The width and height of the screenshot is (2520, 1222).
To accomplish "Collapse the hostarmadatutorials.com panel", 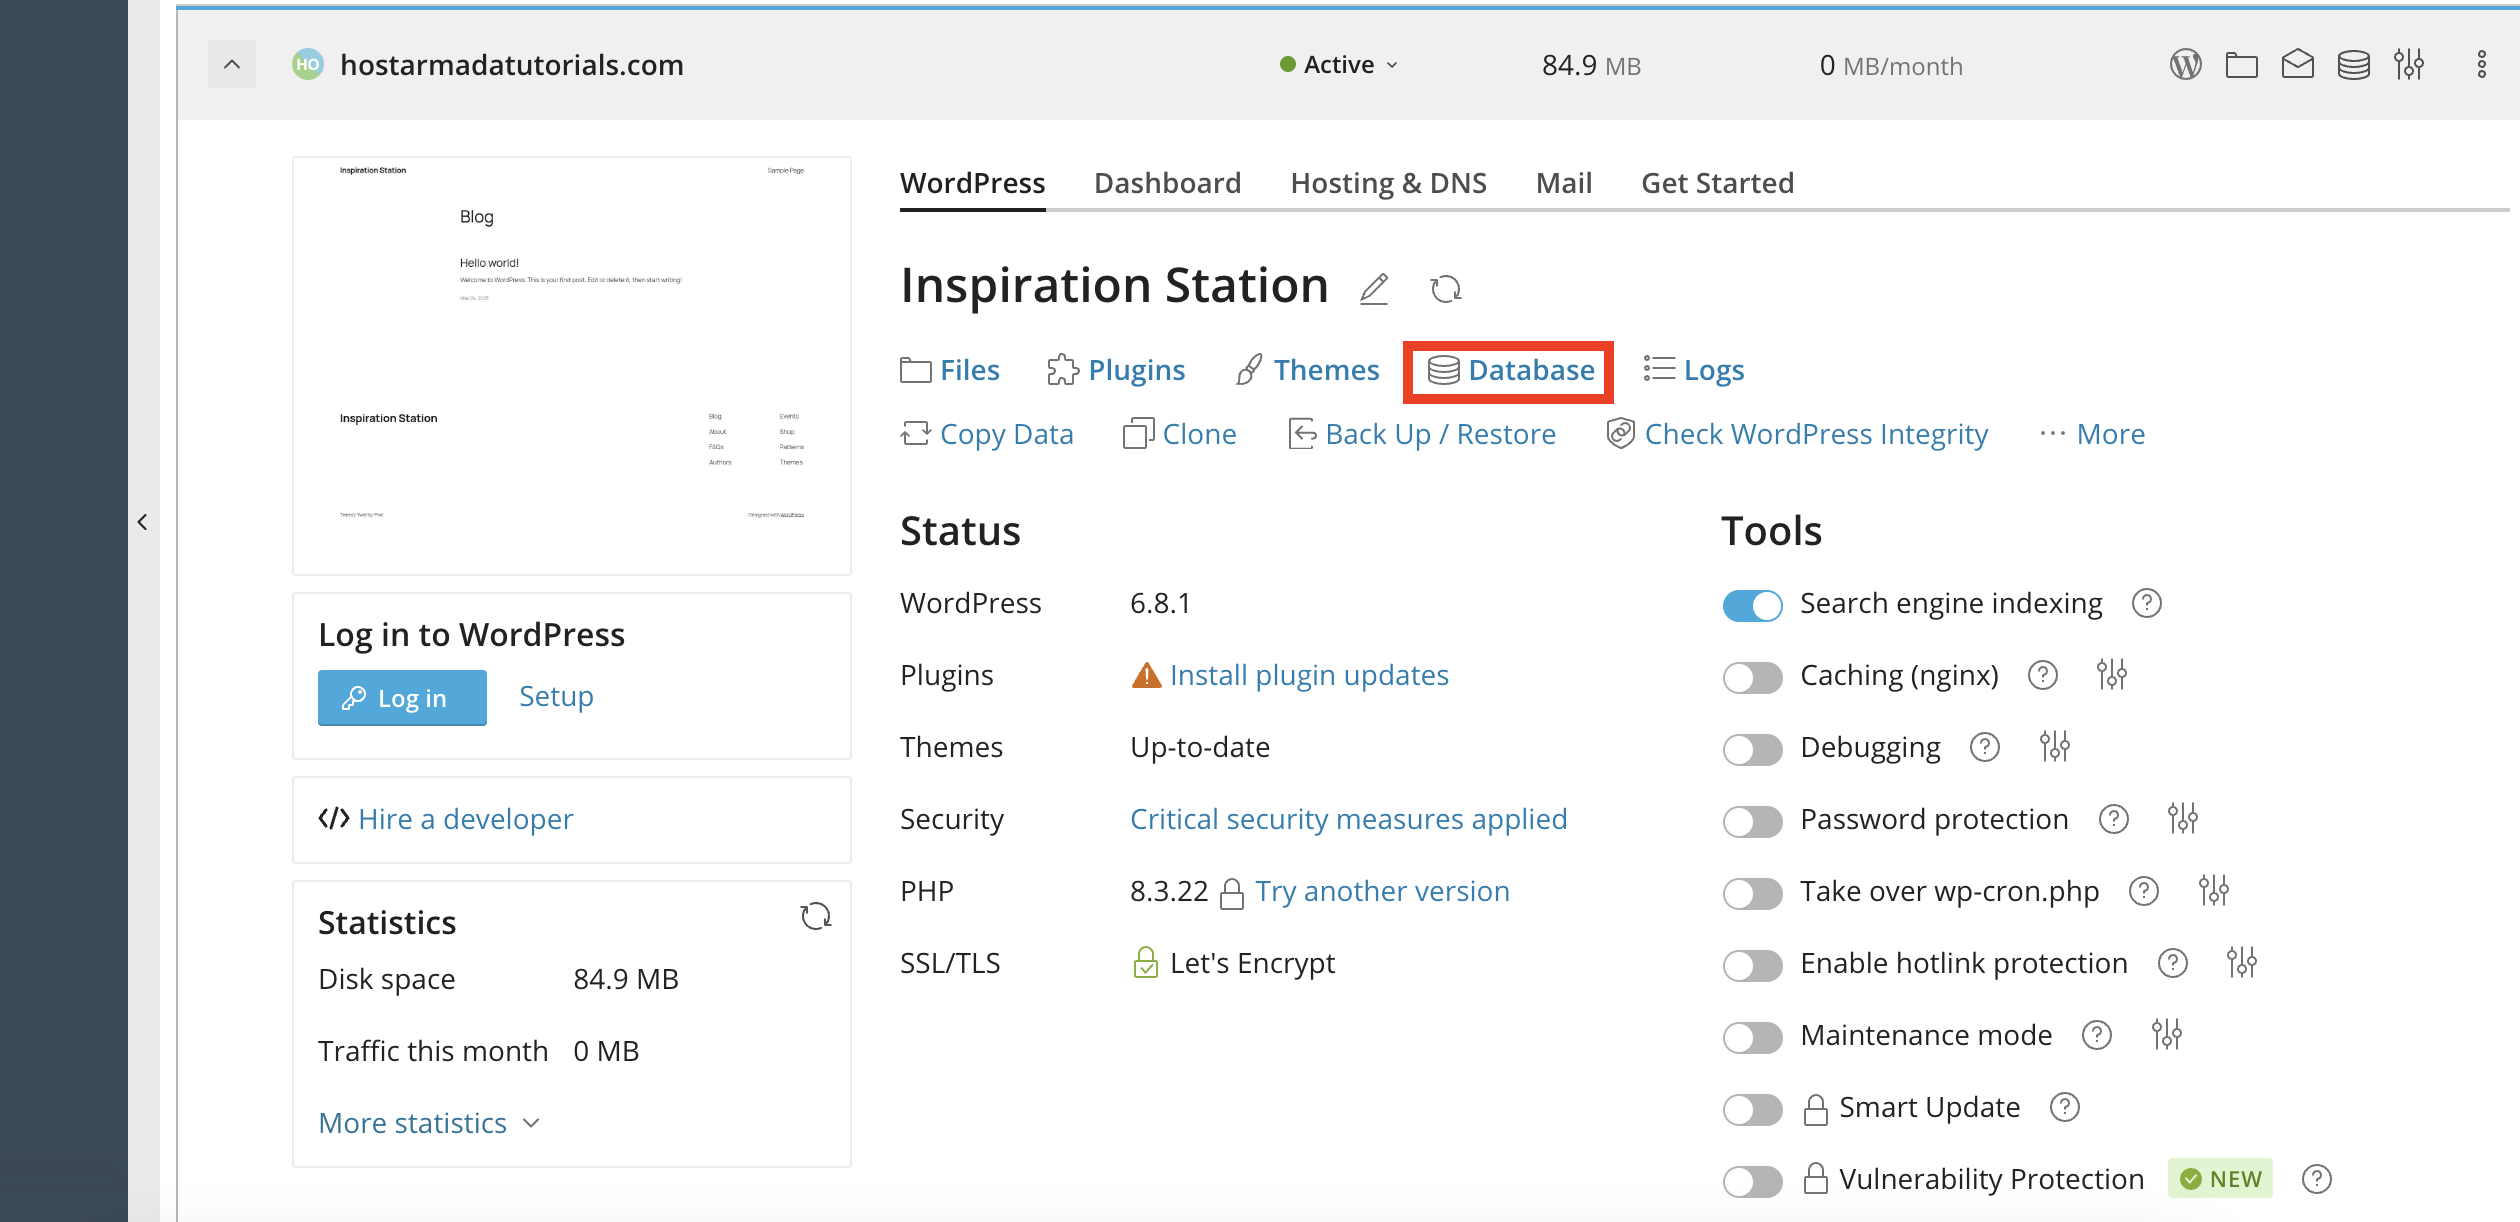I will (231, 64).
